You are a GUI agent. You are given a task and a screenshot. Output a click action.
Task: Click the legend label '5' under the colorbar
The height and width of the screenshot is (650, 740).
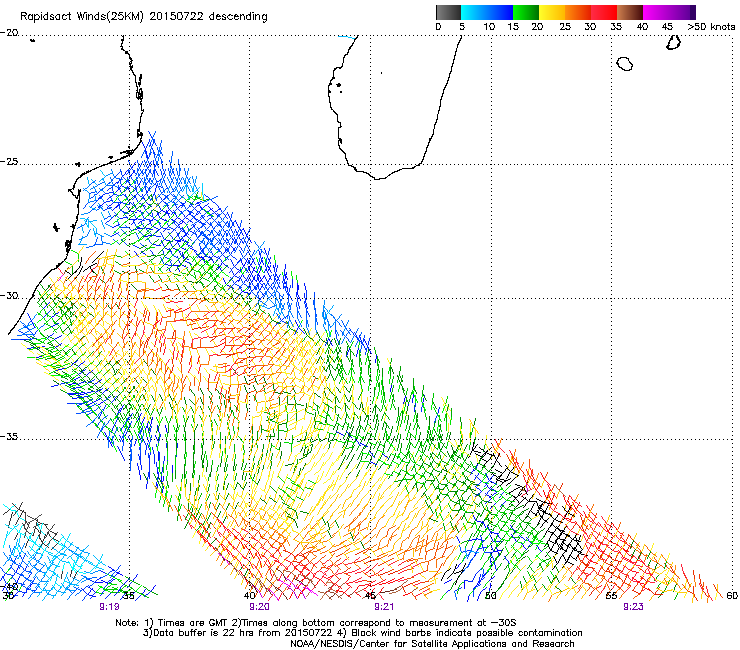(462, 27)
